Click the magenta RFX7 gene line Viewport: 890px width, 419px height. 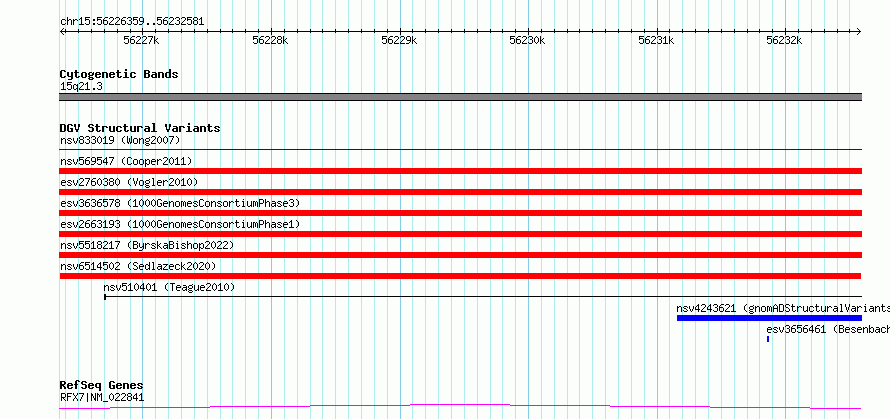pyautogui.click(x=461, y=407)
